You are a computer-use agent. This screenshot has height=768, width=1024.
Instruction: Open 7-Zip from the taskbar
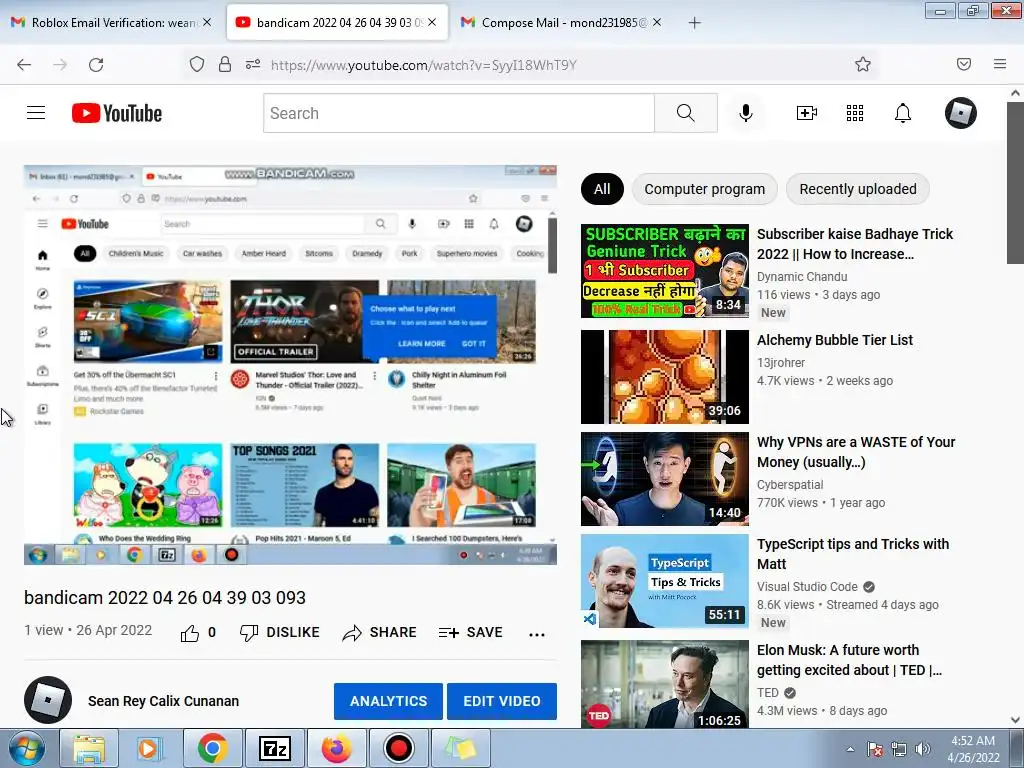click(x=274, y=748)
